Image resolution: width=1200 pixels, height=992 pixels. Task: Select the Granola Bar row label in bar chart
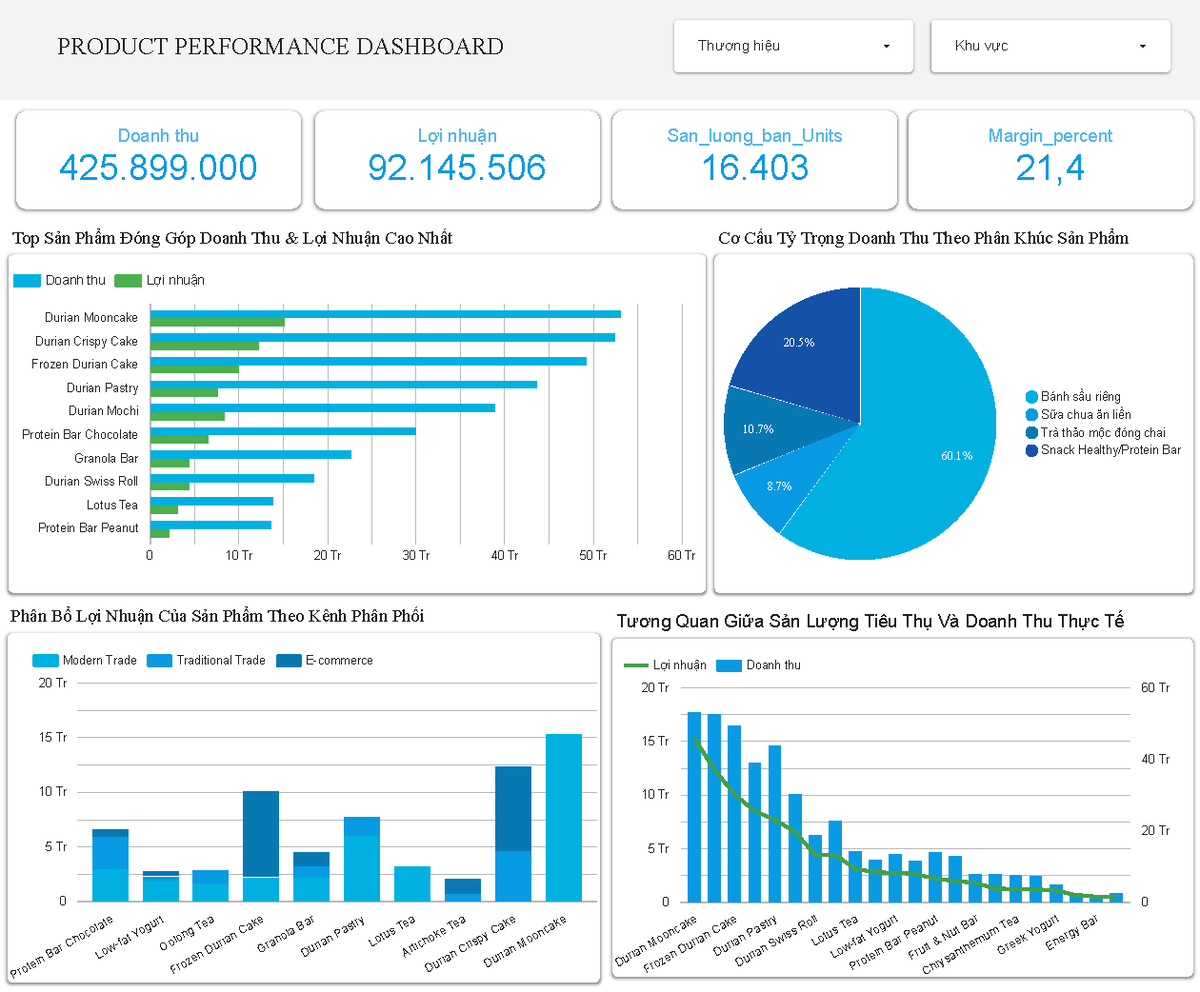(x=106, y=459)
